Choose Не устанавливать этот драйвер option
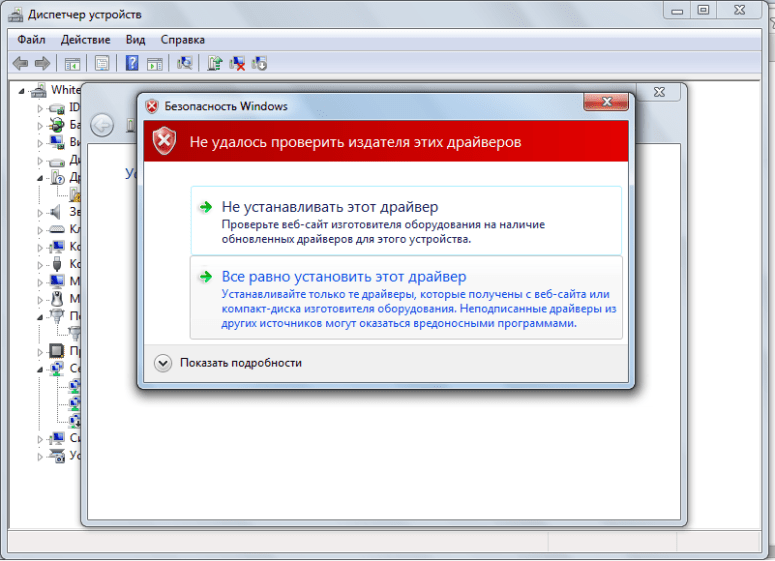This screenshot has height=561, width=775. click(406, 220)
